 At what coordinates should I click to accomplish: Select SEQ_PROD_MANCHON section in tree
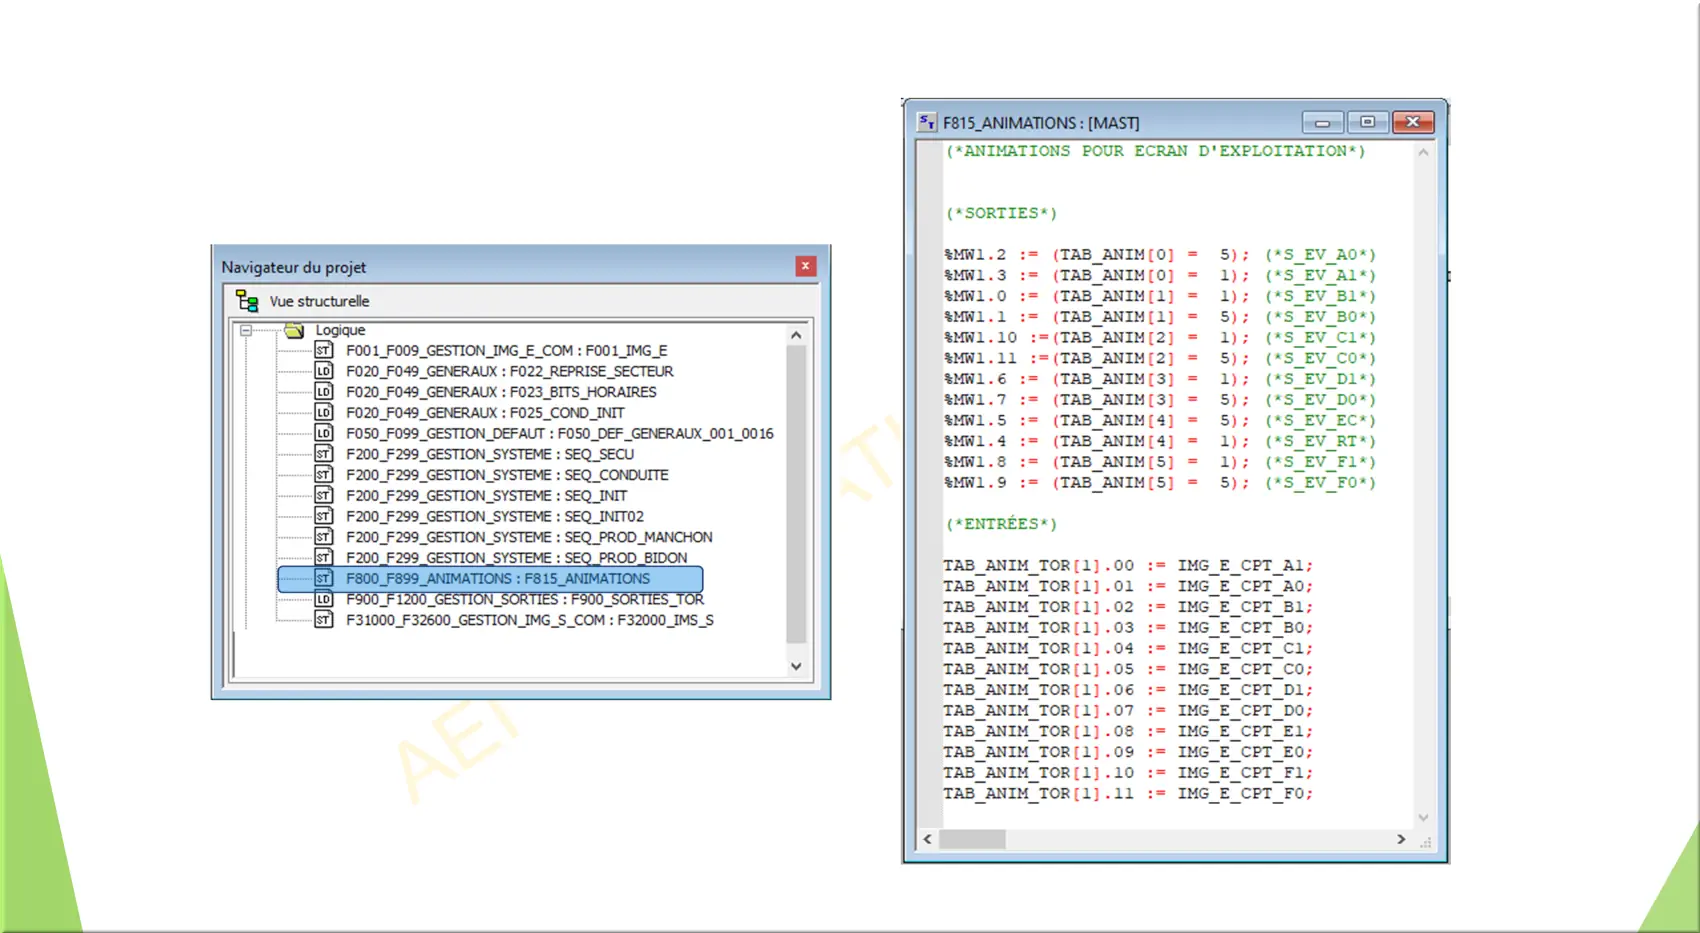click(529, 537)
